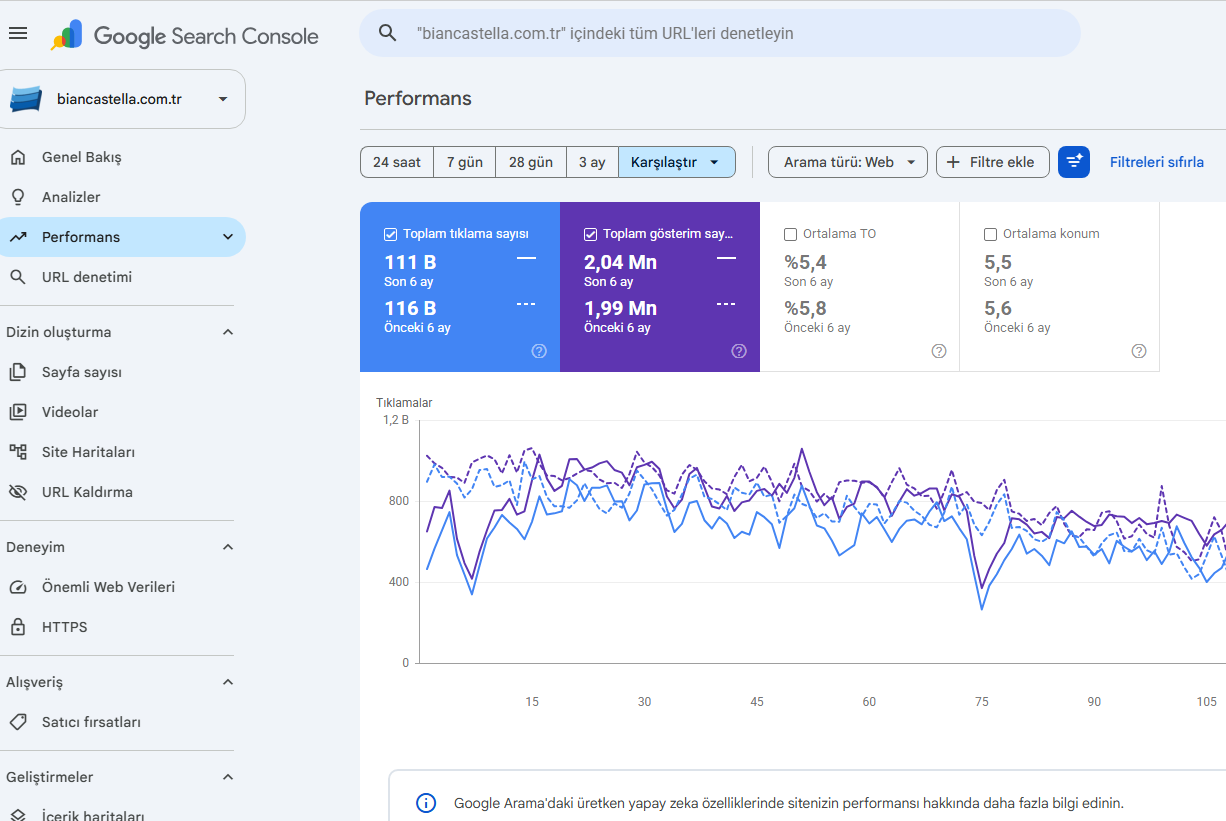Select the 24 saat date range
This screenshot has width=1226, height=821.
pos(397,162)
